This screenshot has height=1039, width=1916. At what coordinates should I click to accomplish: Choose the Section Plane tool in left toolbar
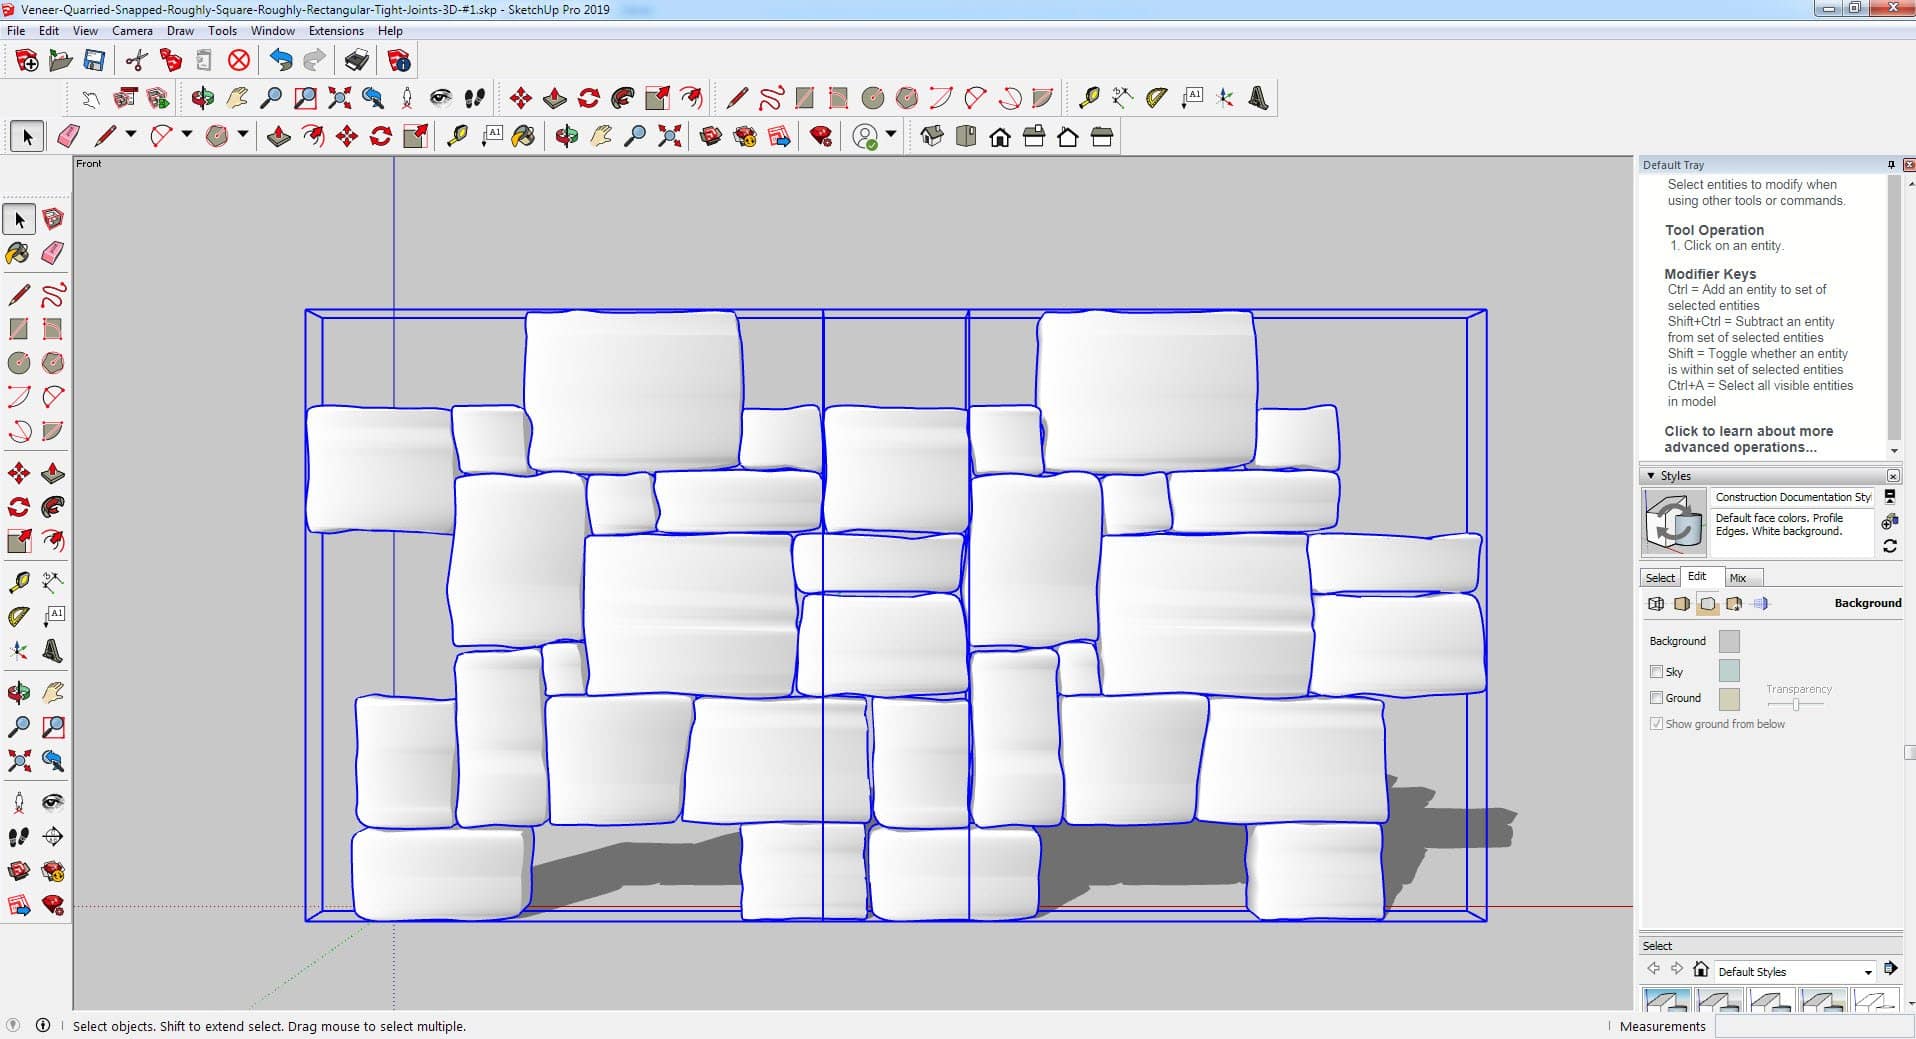point(52,837)
